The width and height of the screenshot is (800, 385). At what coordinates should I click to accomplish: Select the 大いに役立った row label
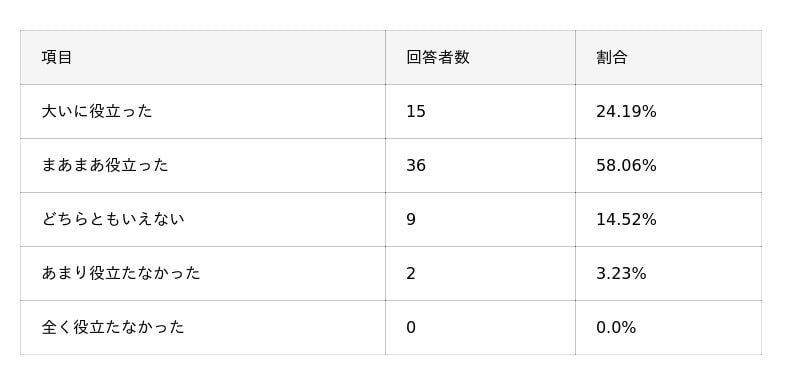pos(97,112)
